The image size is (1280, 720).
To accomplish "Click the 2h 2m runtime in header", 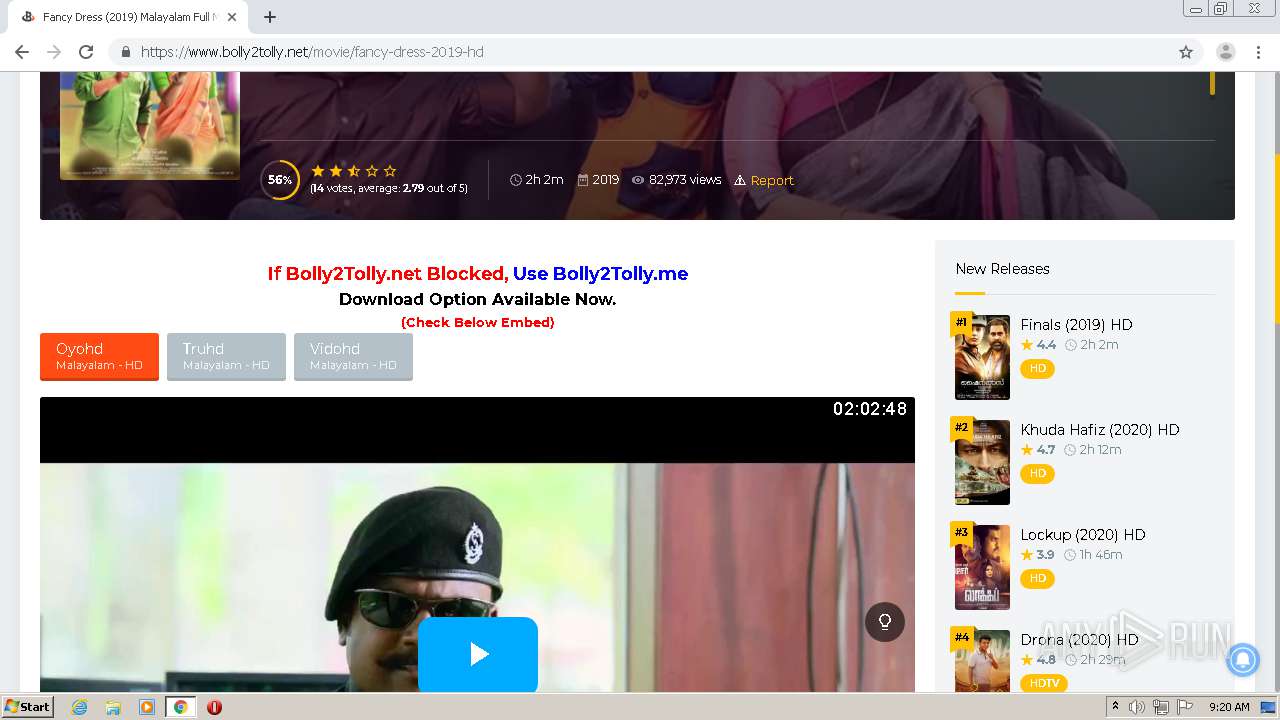I will (x=544, y=180).
